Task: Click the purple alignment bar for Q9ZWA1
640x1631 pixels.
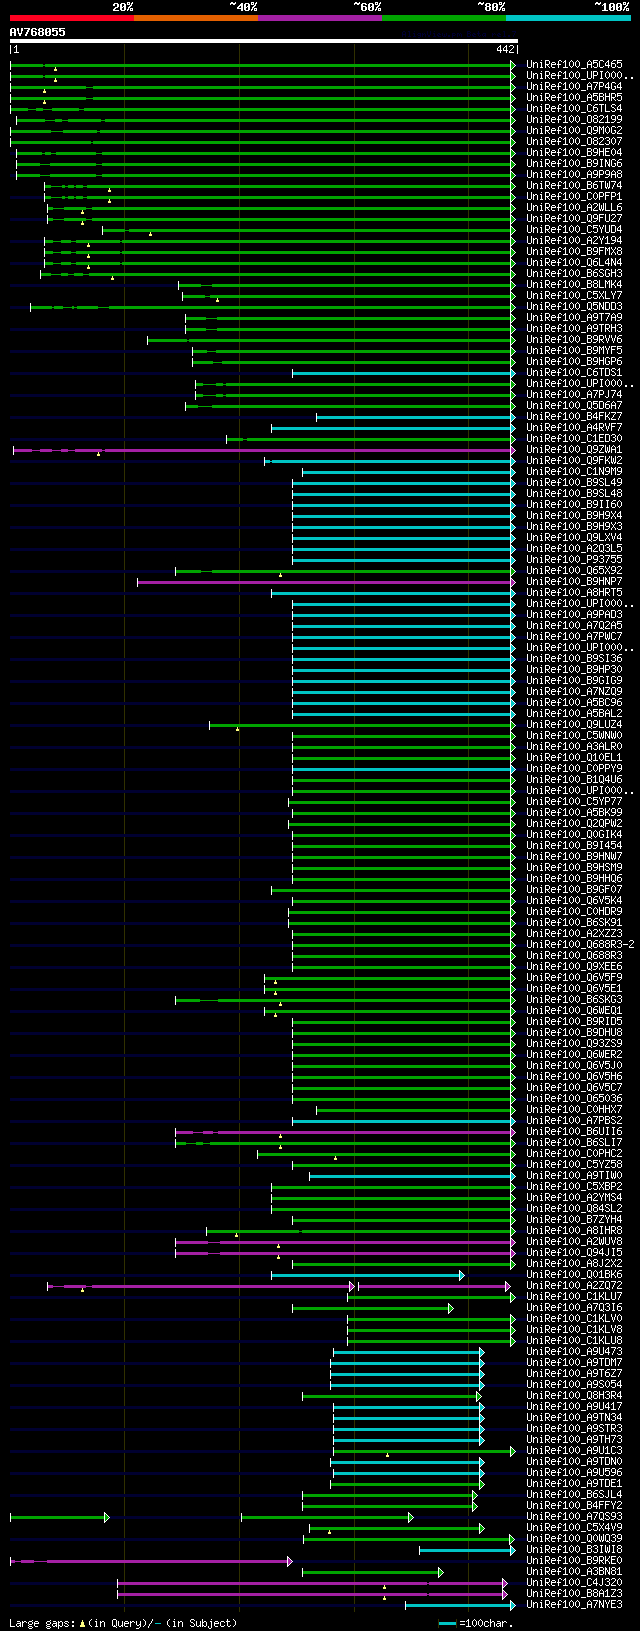Action: pyautogui.click(x=264, y=450)
